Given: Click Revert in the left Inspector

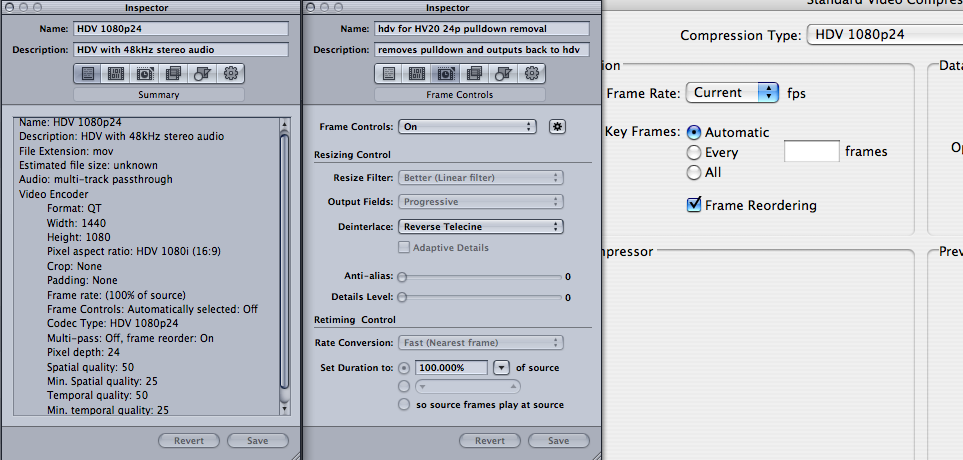Looking at the screenshot, I should tap(189, 441).
